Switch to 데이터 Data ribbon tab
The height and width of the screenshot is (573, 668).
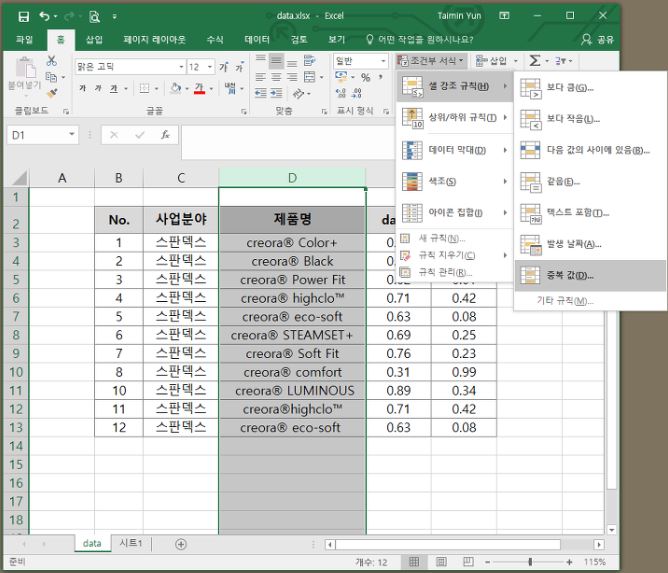(x=257, y=40)
